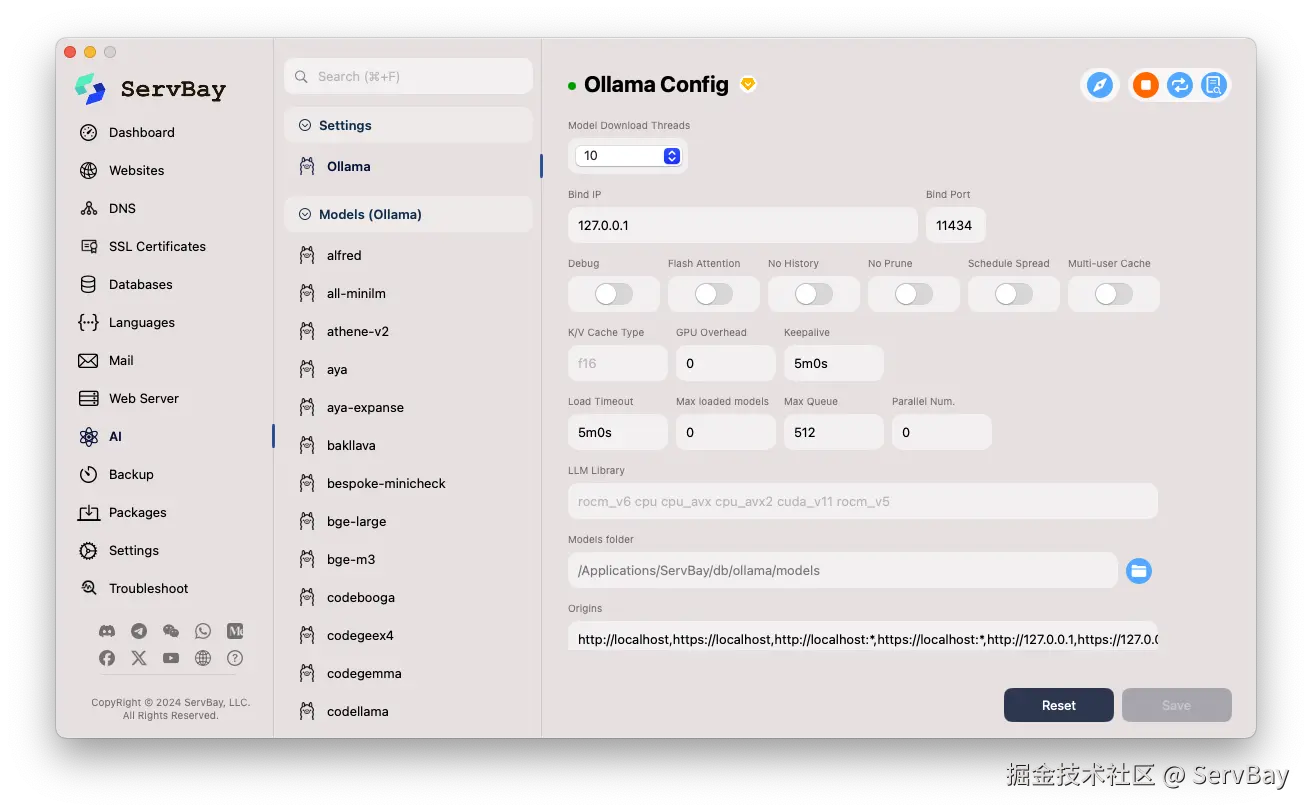Click the Bind Port field
This screenshot has height=812, width=1312.
point(955,225)
